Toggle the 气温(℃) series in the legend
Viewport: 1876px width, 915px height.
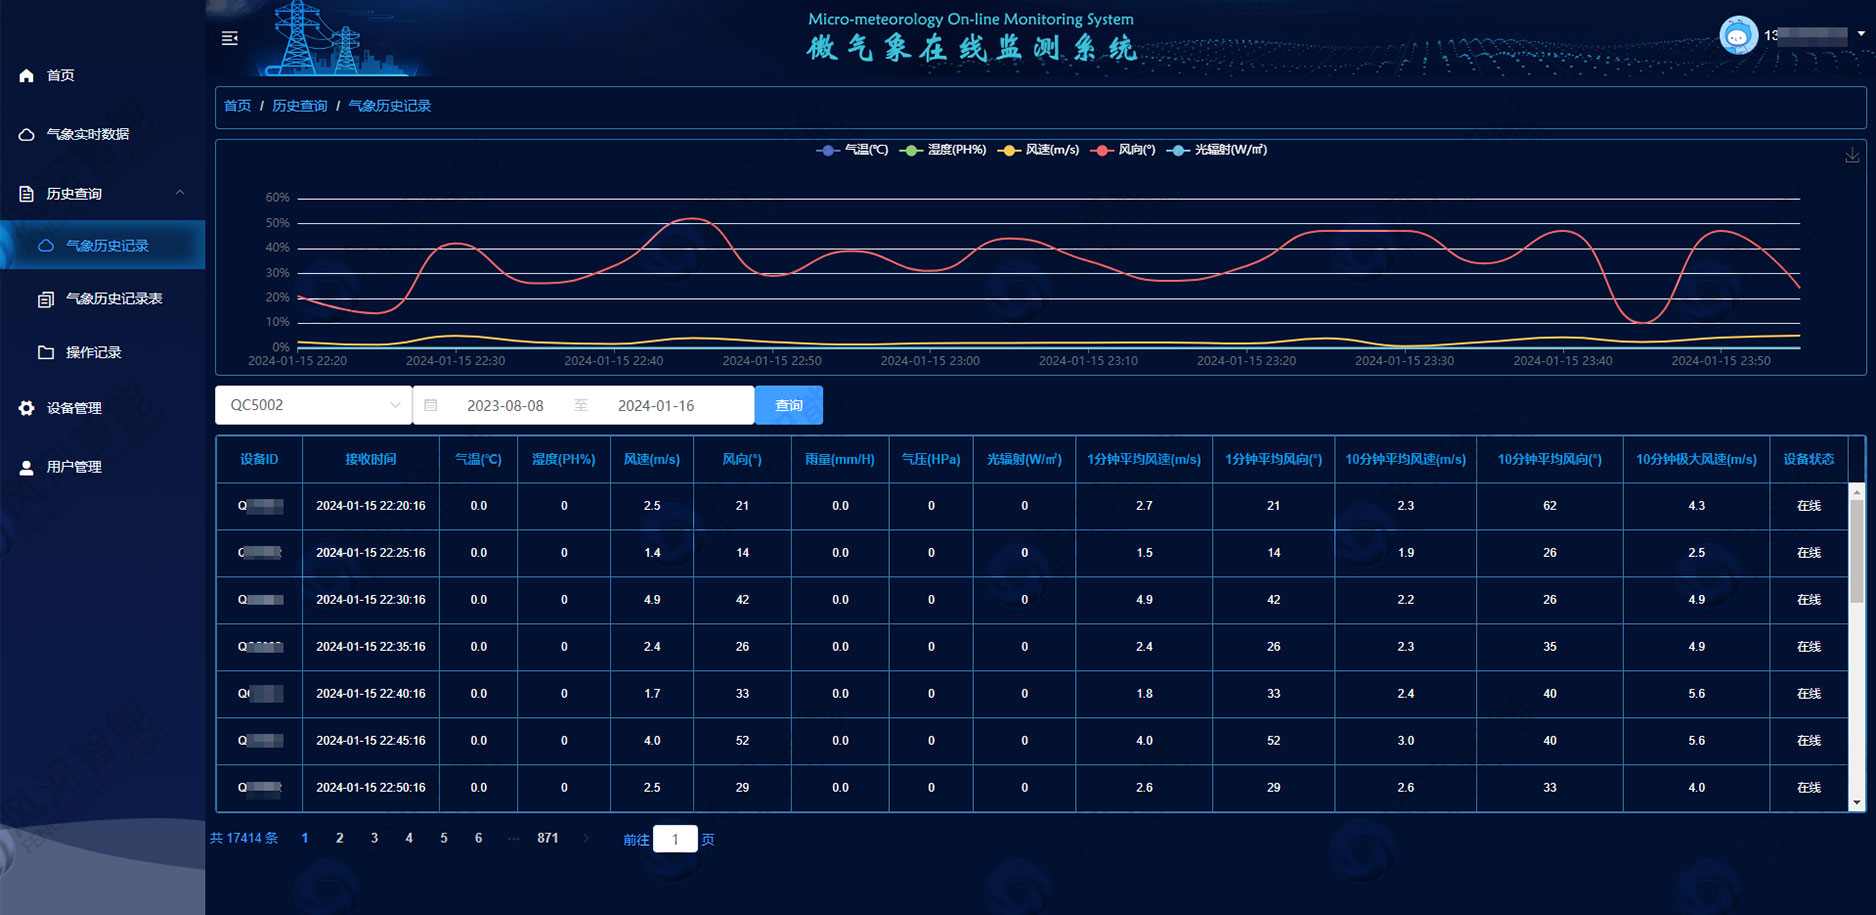(852, 150)
